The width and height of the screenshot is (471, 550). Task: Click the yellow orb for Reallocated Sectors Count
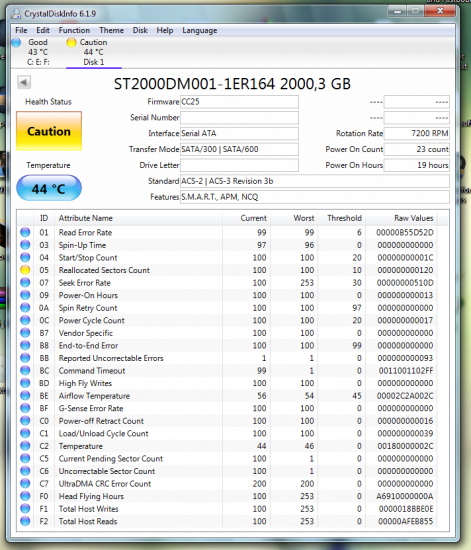(25, 270)
